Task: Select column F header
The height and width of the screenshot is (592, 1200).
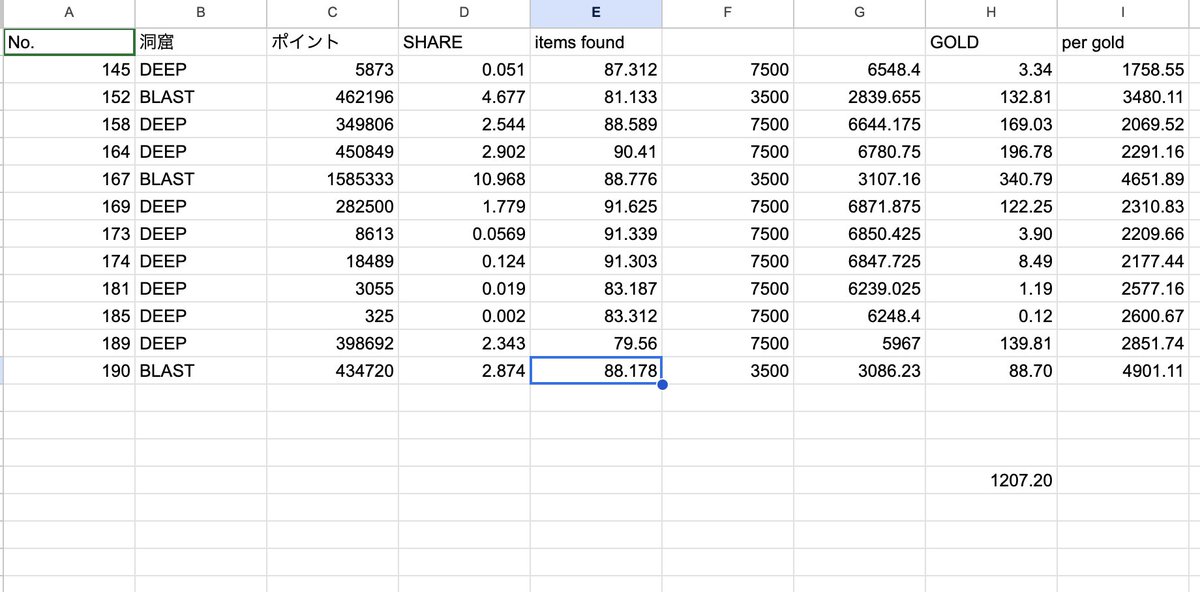Action: tap(727, 12)
